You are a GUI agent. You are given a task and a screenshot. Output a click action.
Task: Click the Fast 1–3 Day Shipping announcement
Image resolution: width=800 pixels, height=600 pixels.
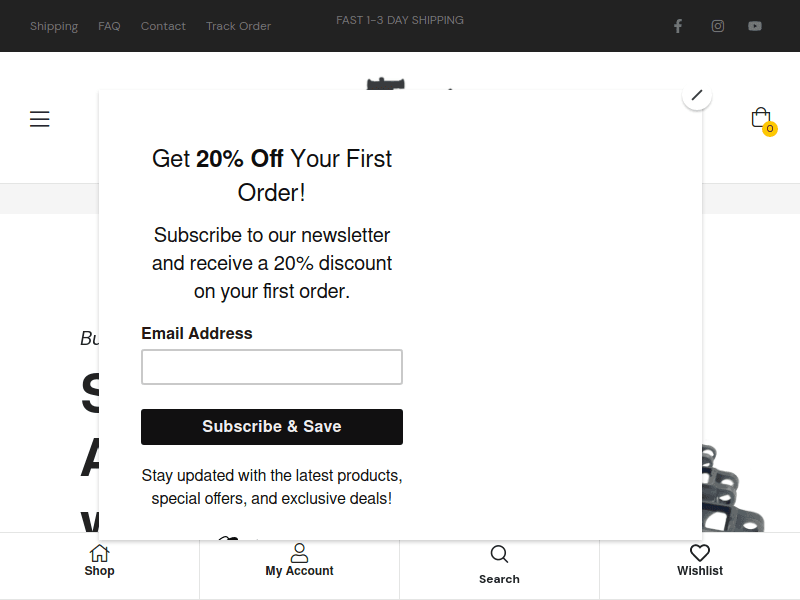pyautogui.click(x=400, y=20)
